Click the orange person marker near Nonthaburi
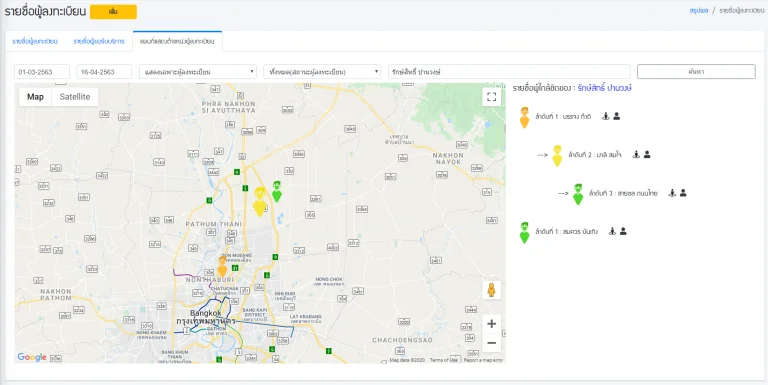The width and height of the screenshot is (768, 385). (x=222, y=267)
